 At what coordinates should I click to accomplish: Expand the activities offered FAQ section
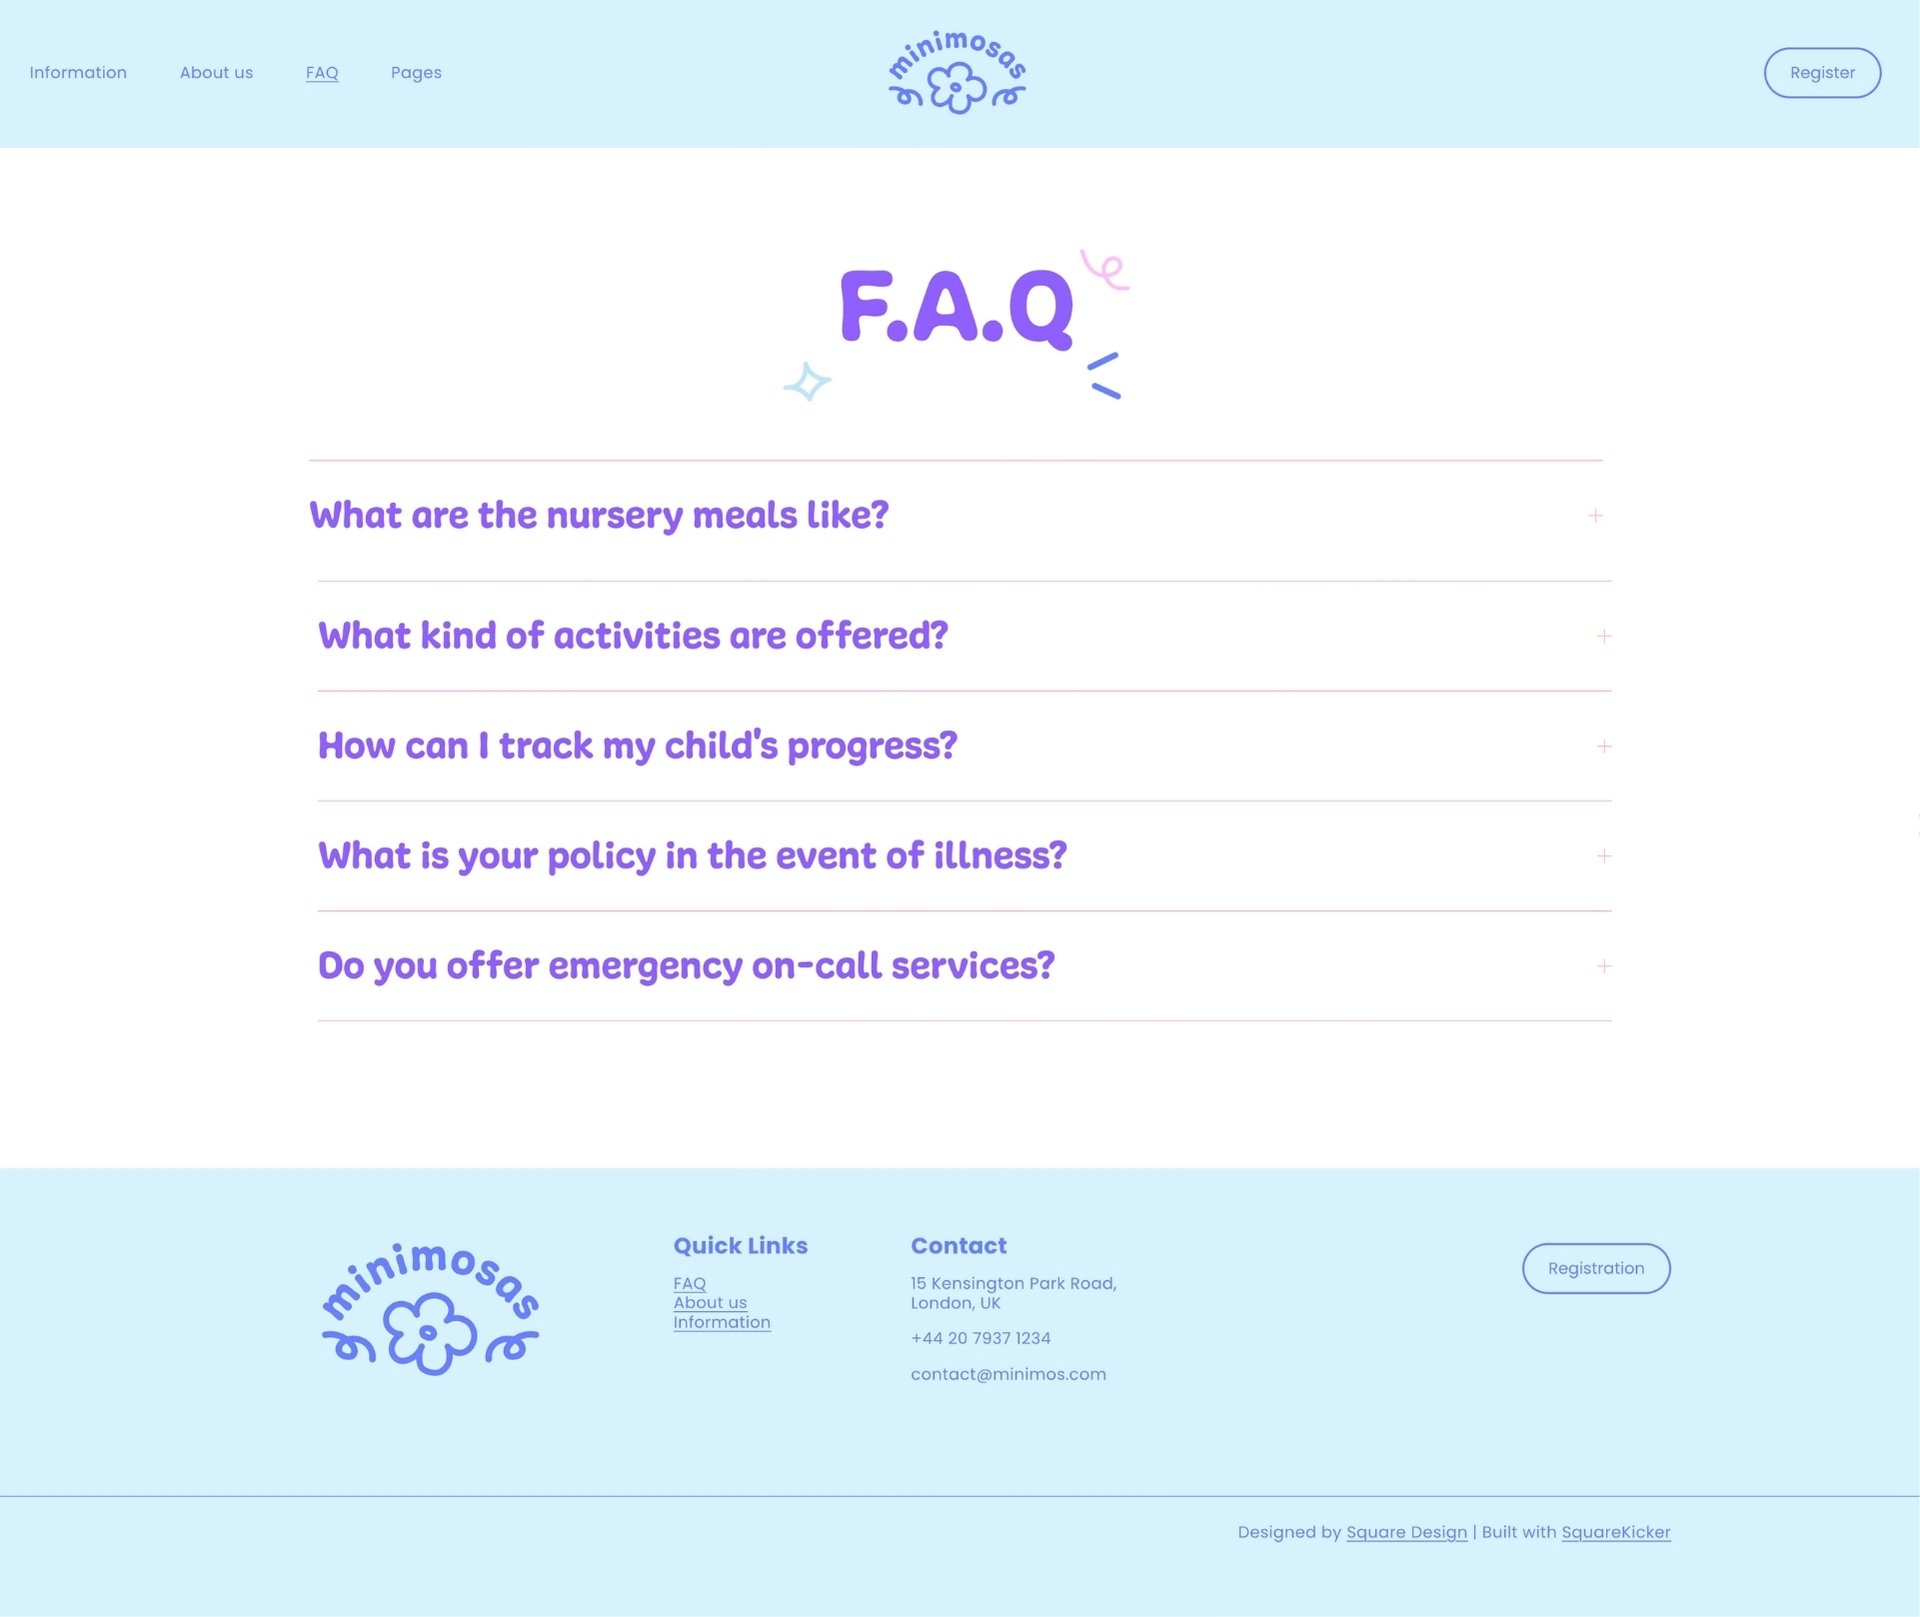point(1601,635)
